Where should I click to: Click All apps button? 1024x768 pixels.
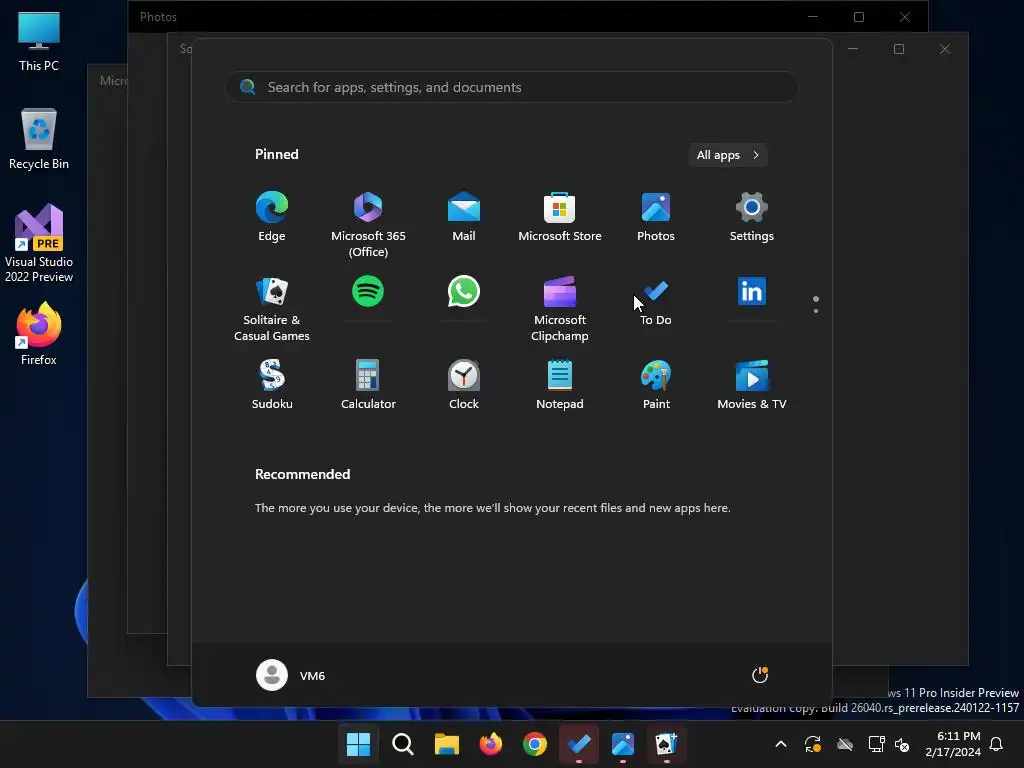pos(728,155)
